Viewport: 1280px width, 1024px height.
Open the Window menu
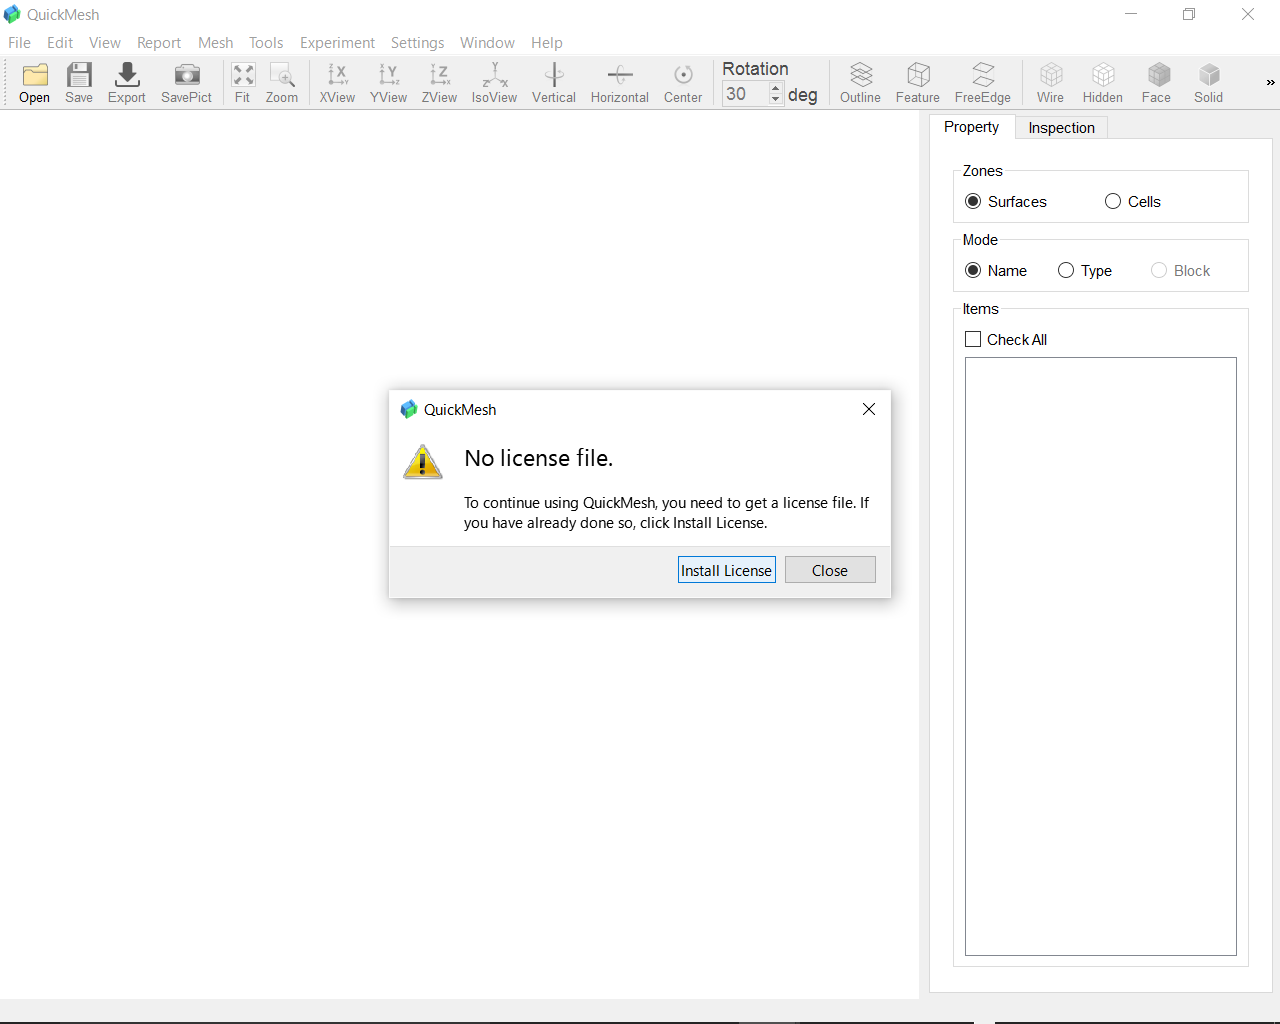(488, 43)
